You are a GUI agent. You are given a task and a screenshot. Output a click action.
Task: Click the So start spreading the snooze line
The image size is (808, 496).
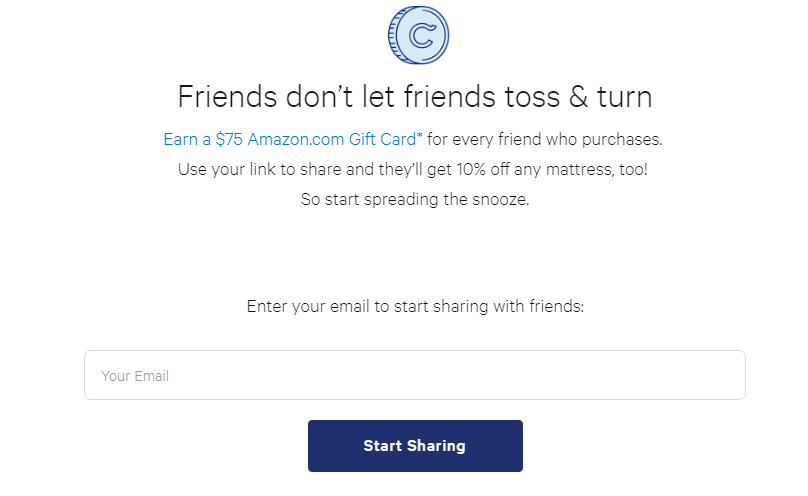(415, 199)
